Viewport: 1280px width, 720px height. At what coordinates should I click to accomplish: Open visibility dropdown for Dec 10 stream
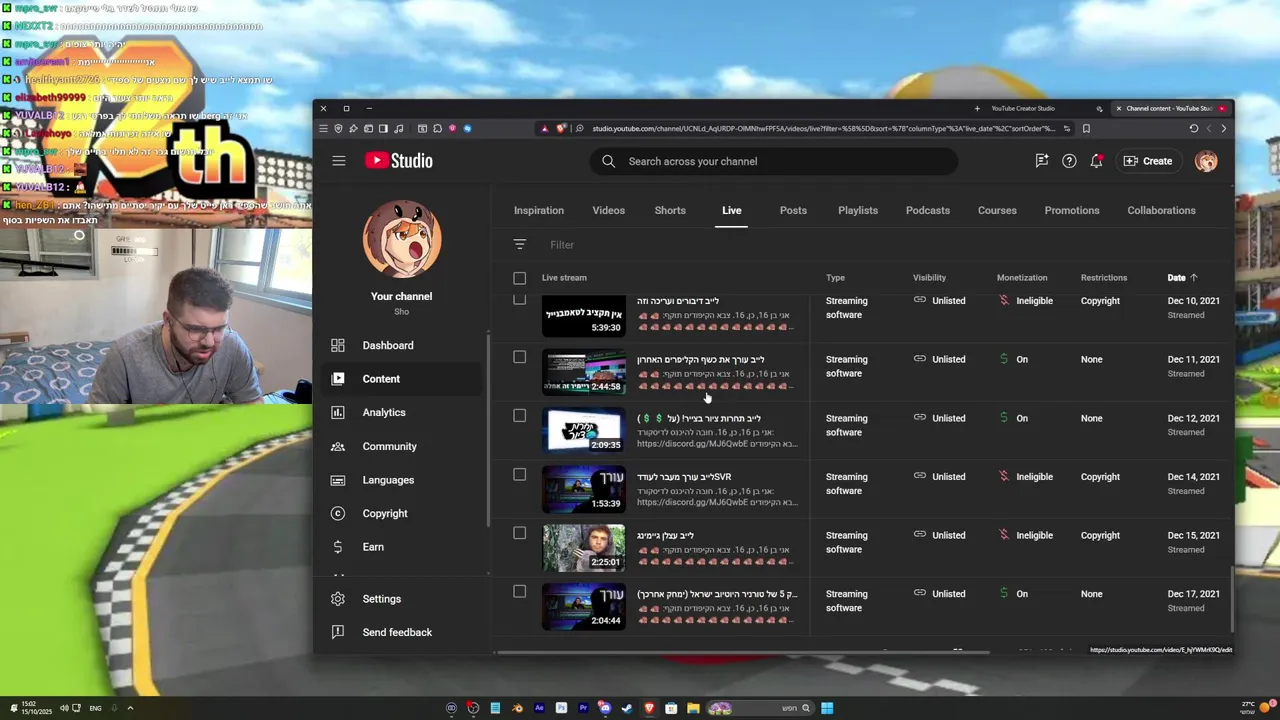pos(940,301)
